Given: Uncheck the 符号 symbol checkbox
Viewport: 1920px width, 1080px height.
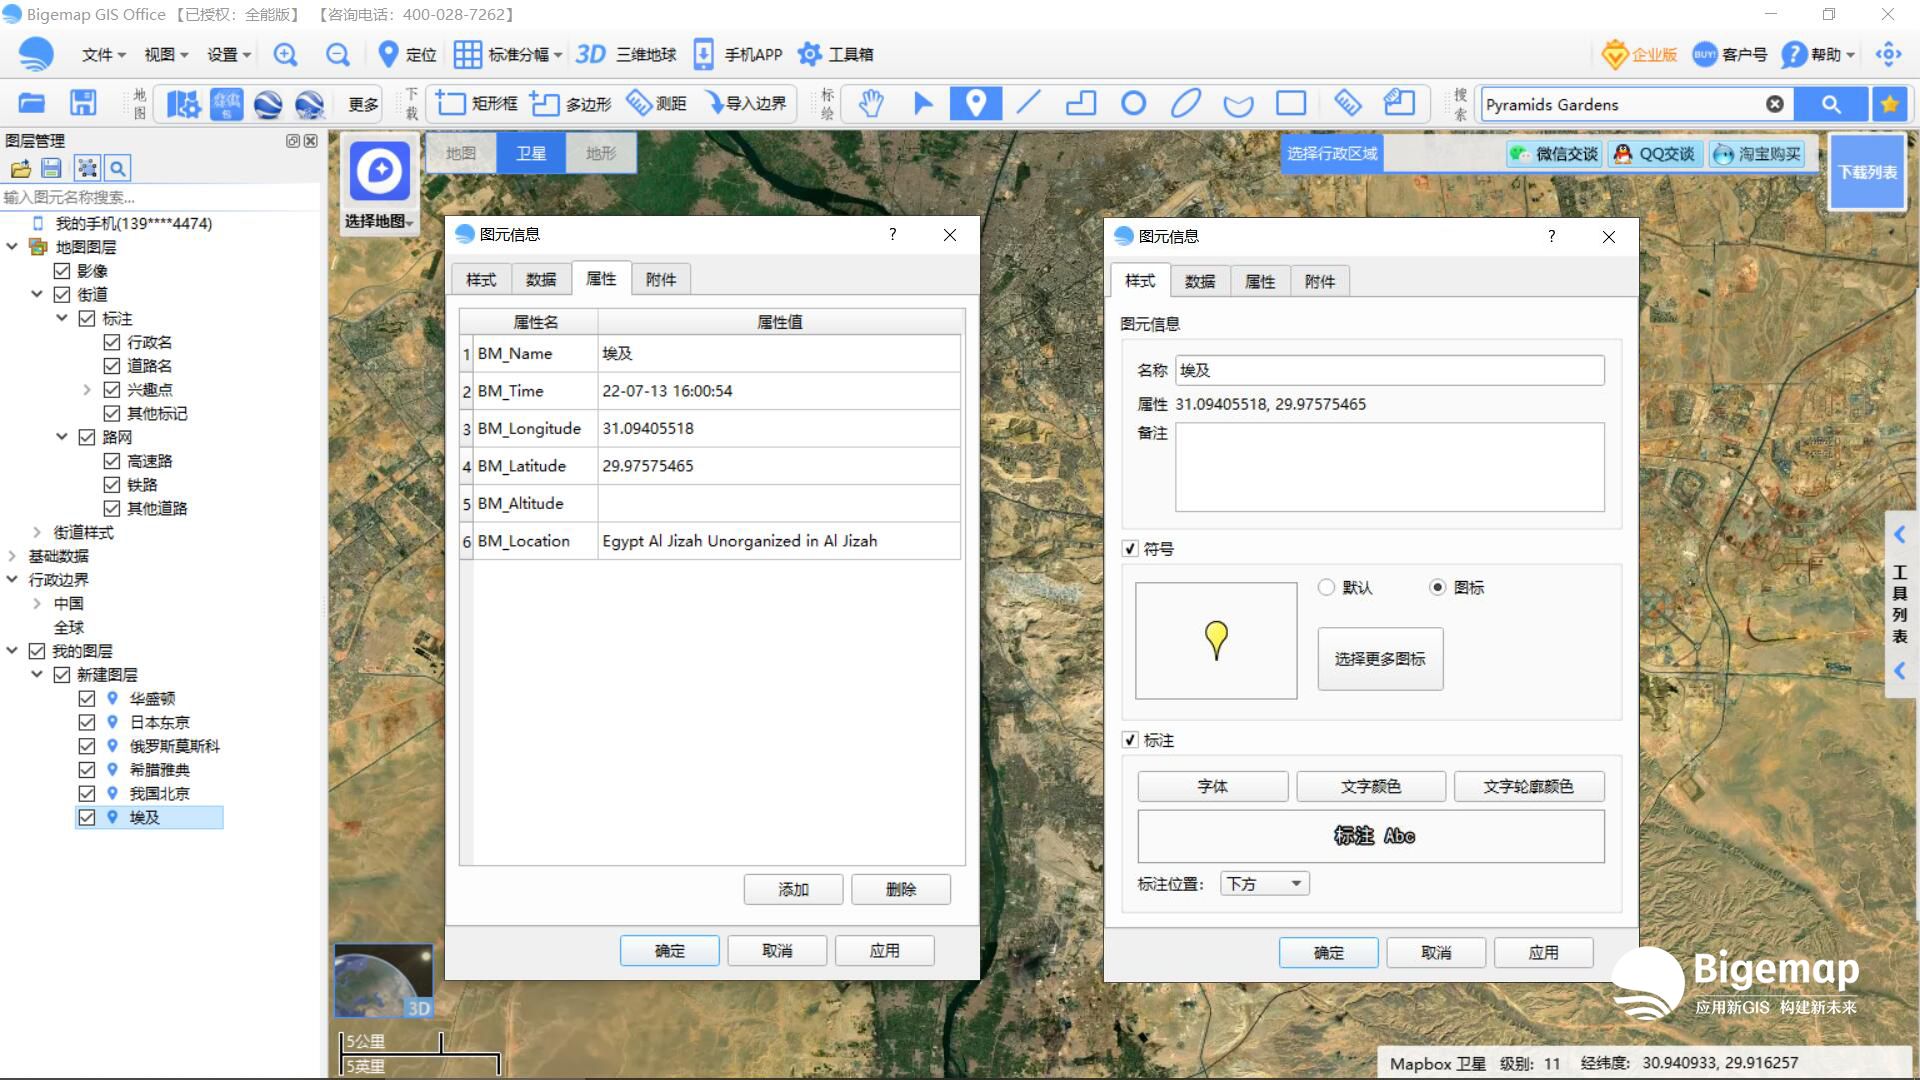Looking at the screenshot, I should pos(1130,549).
